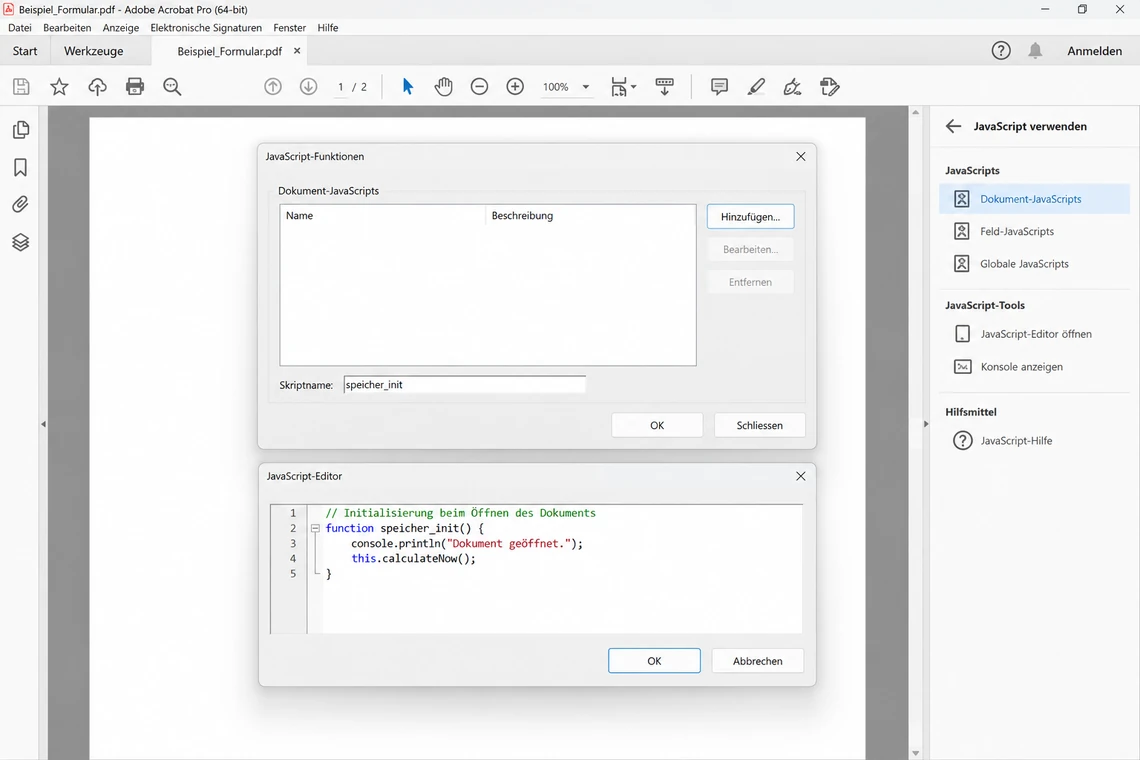1140x760 pixels.
Task: Open the help question mark icon
Action: 1001,51
